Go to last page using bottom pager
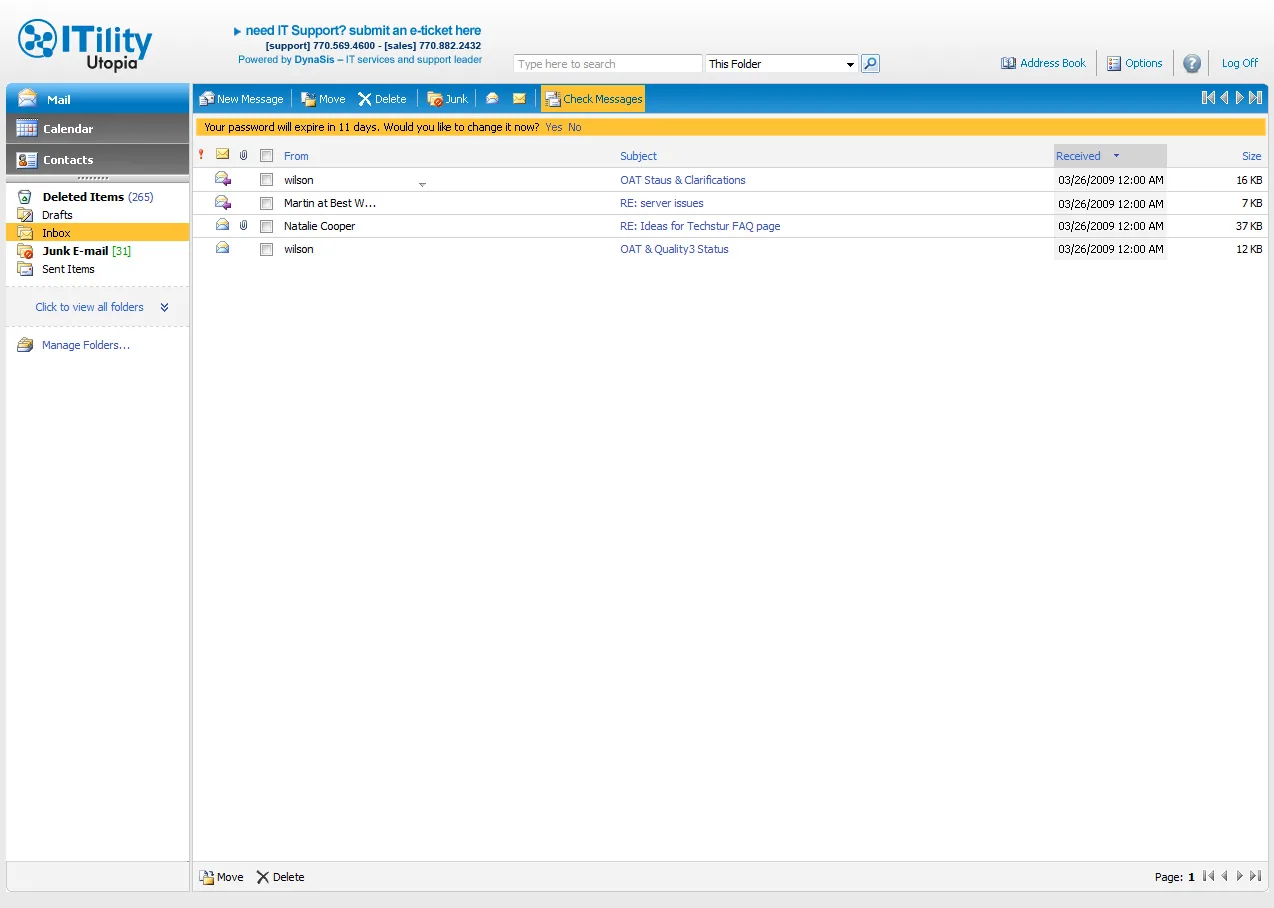 pyautogui.click(x=1256, y=876)
